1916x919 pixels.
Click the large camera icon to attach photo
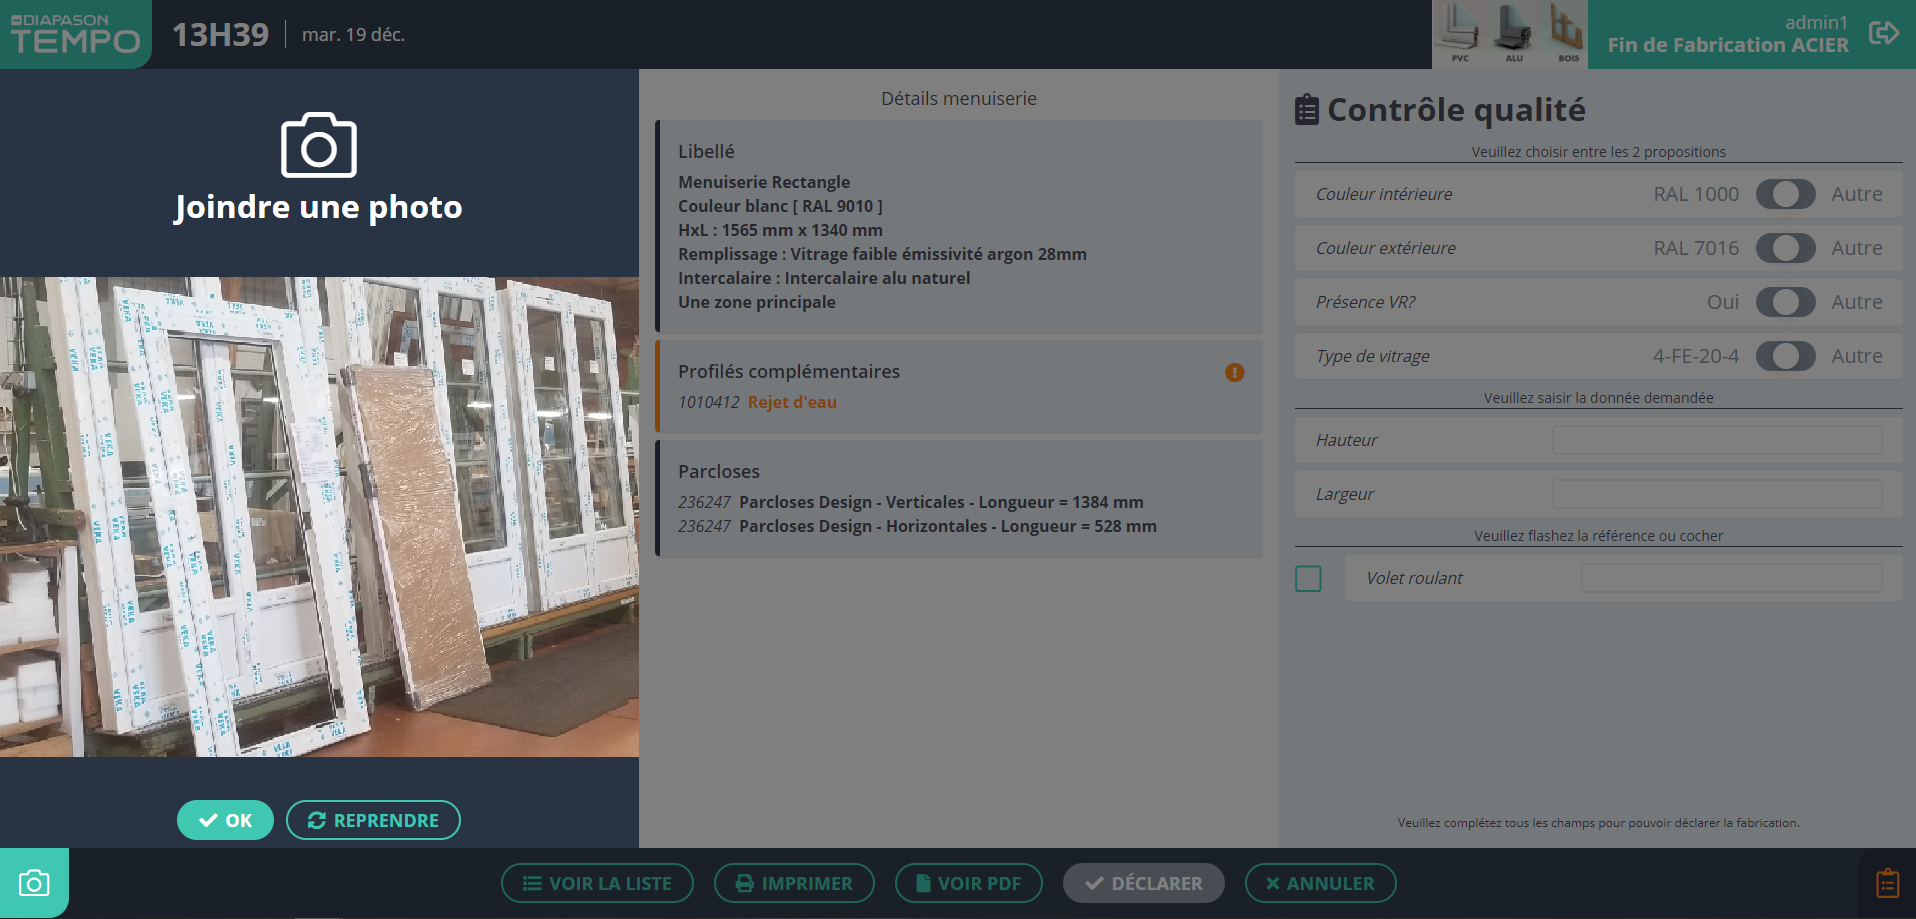click(319, 145)
